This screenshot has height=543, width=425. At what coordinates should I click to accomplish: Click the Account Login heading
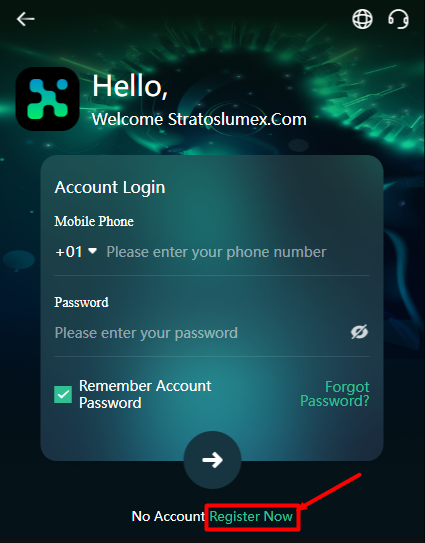click(x=110, y=187)
